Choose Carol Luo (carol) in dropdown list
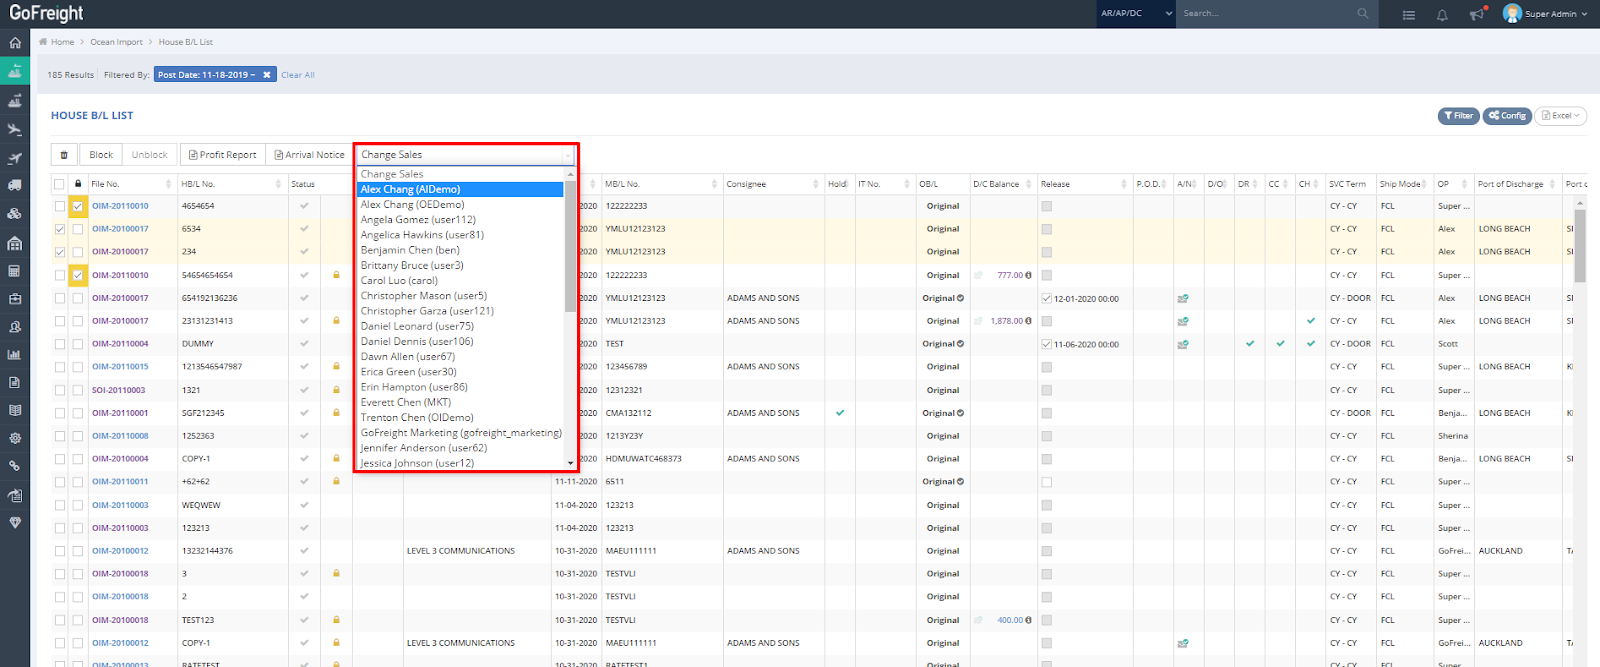 pos(399,281)
